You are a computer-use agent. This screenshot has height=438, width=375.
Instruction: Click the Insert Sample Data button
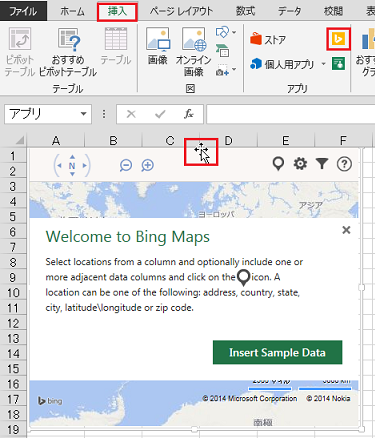coord(277,352)
